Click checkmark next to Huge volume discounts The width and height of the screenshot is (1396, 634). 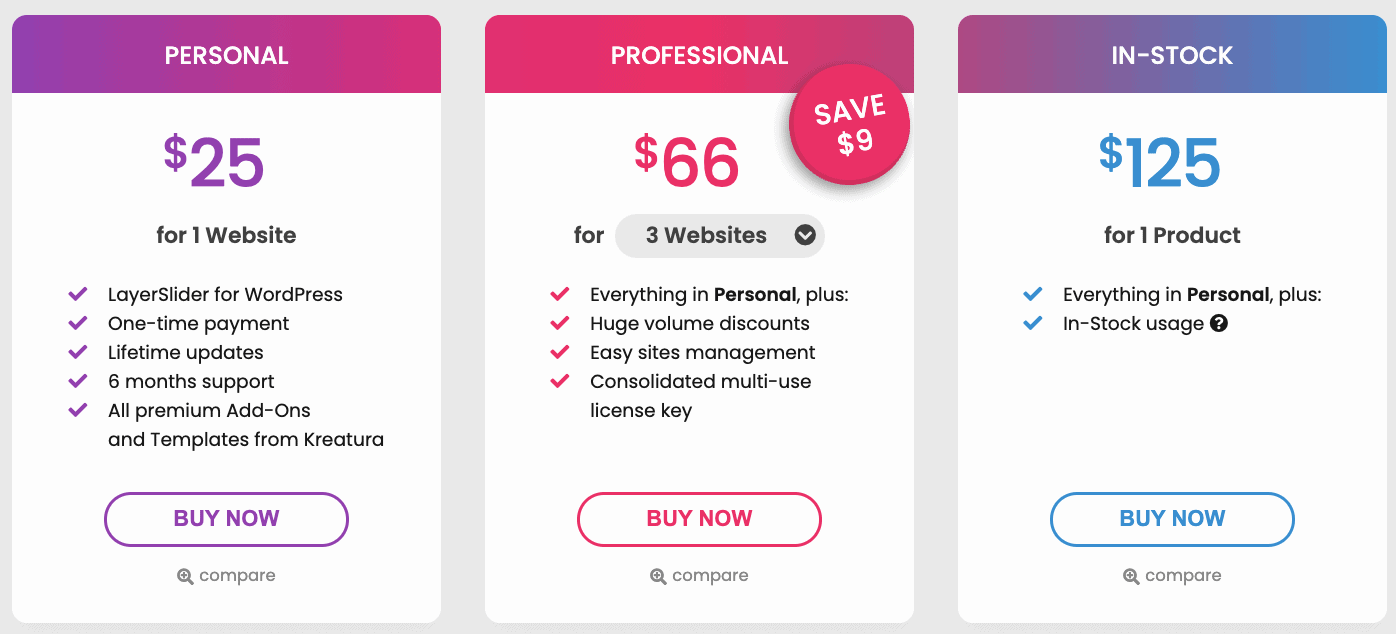[560, 323]
